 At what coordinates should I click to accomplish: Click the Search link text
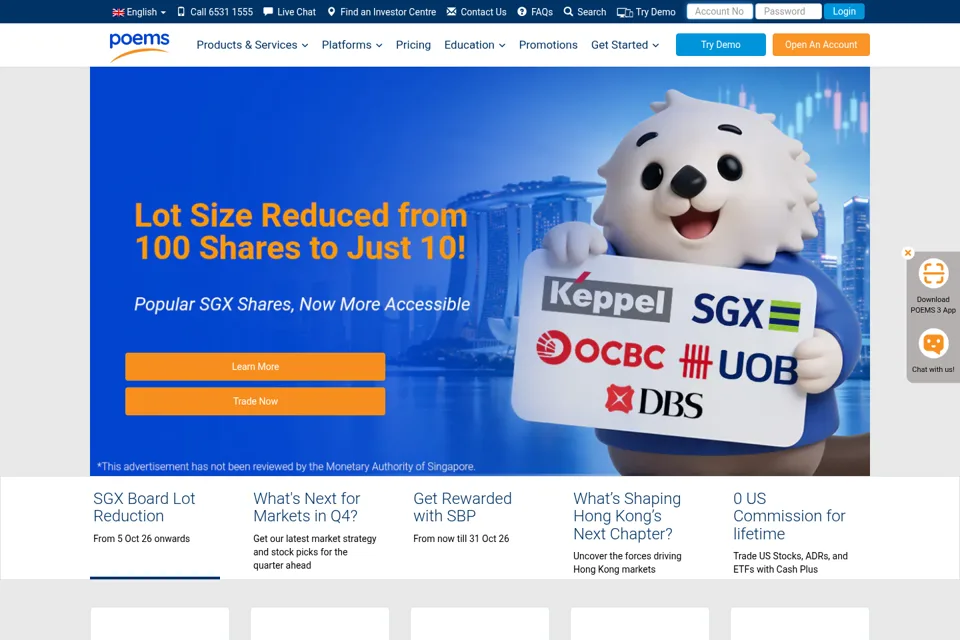click(x=591, y=12)
